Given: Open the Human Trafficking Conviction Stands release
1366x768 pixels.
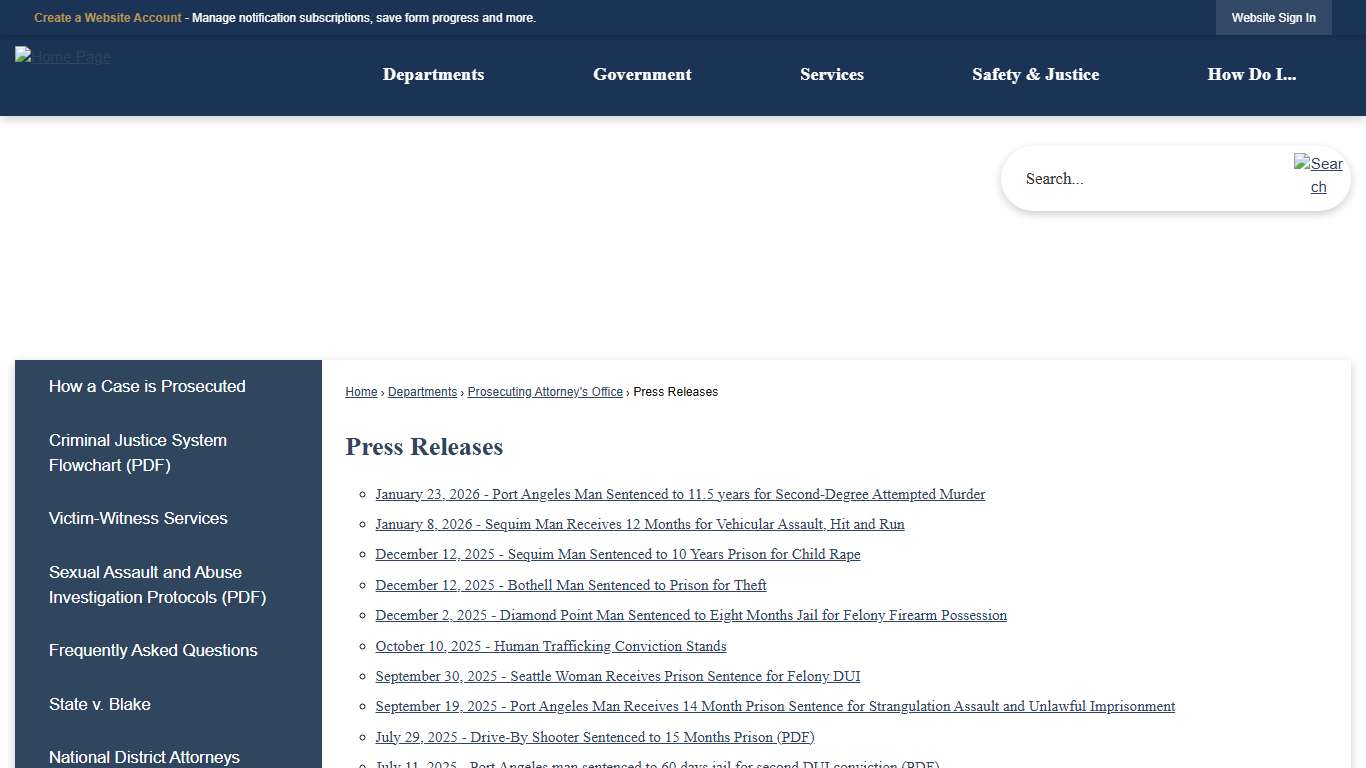Looking at the screenshot, I should pyautogui.click(x=550, y=646).
